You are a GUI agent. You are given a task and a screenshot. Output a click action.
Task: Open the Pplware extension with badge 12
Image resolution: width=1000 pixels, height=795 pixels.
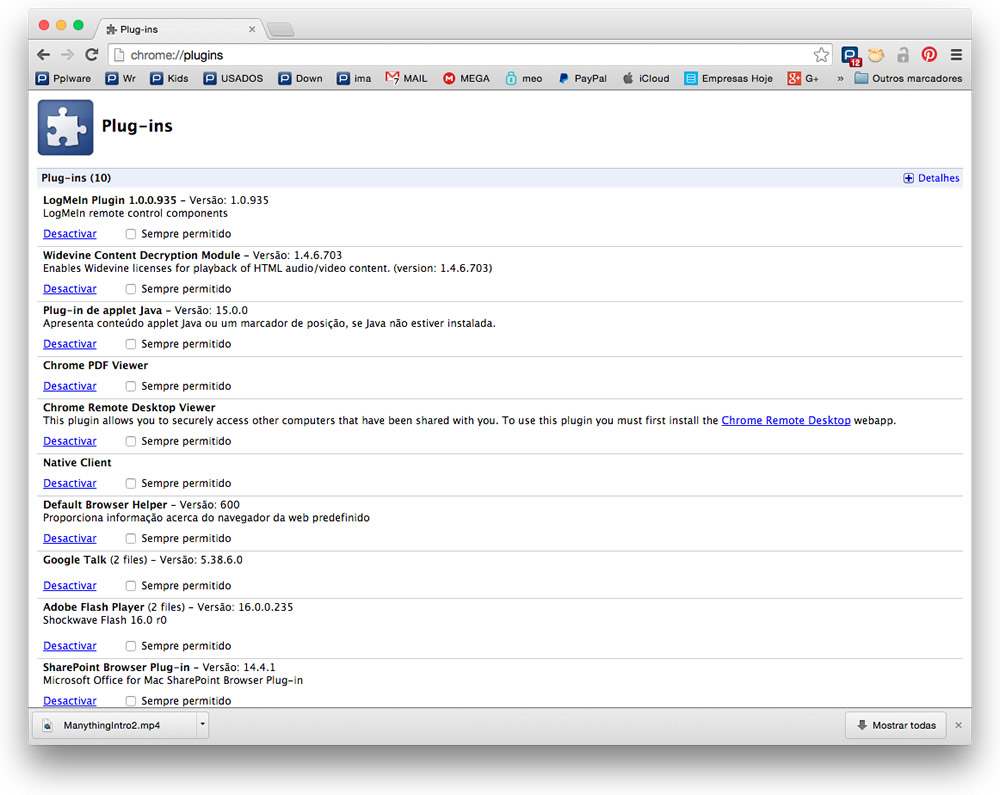(x=851, y=55)
